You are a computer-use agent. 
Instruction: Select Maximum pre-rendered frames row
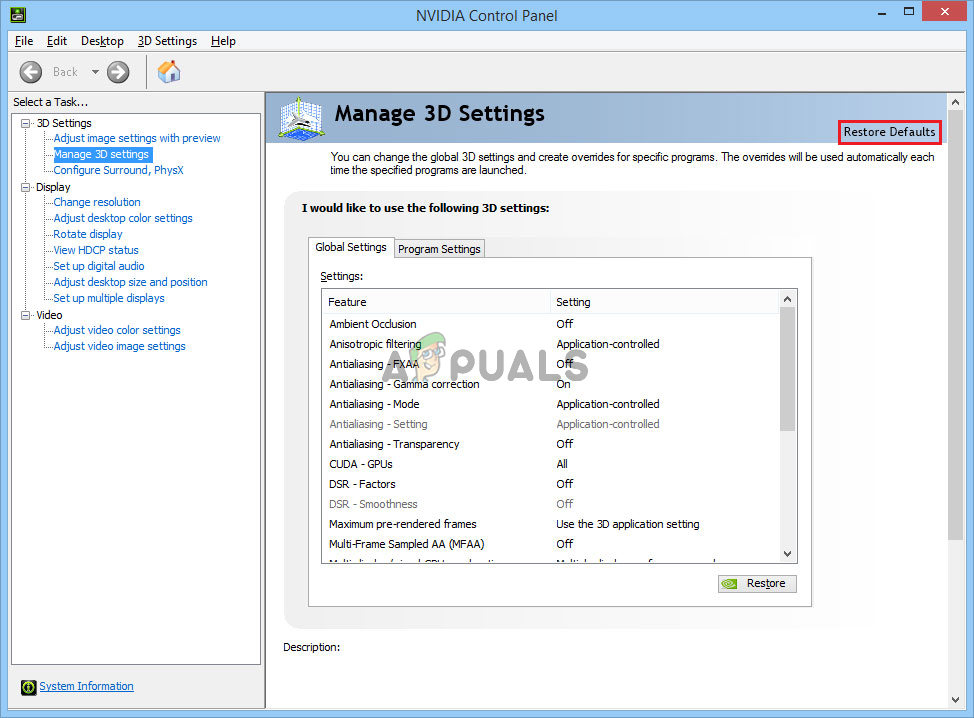pyautogui.click(x=550, y=524)
